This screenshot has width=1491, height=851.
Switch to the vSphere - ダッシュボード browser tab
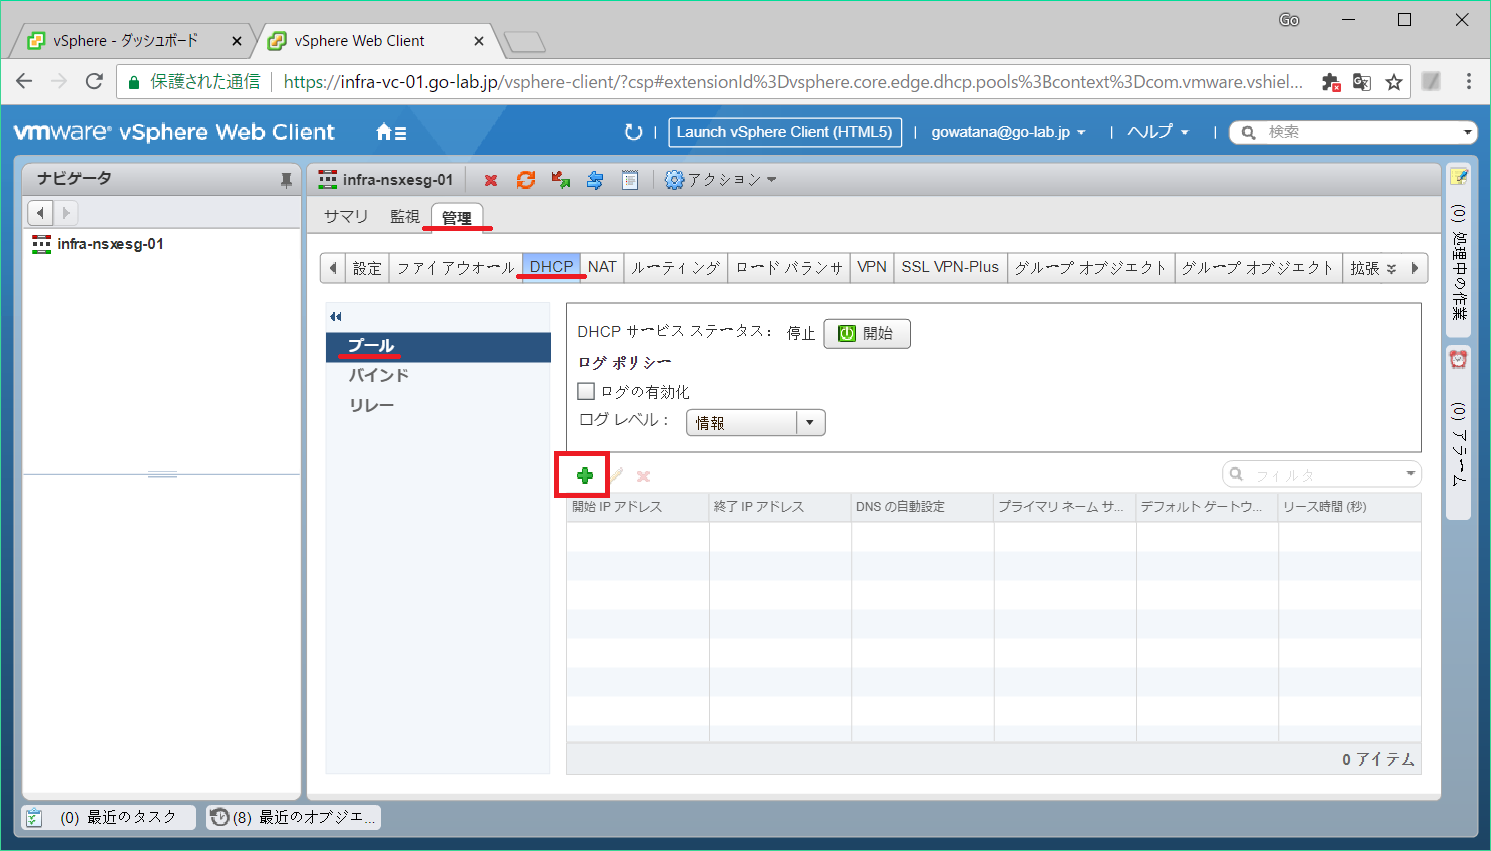(x=126, y=41)
